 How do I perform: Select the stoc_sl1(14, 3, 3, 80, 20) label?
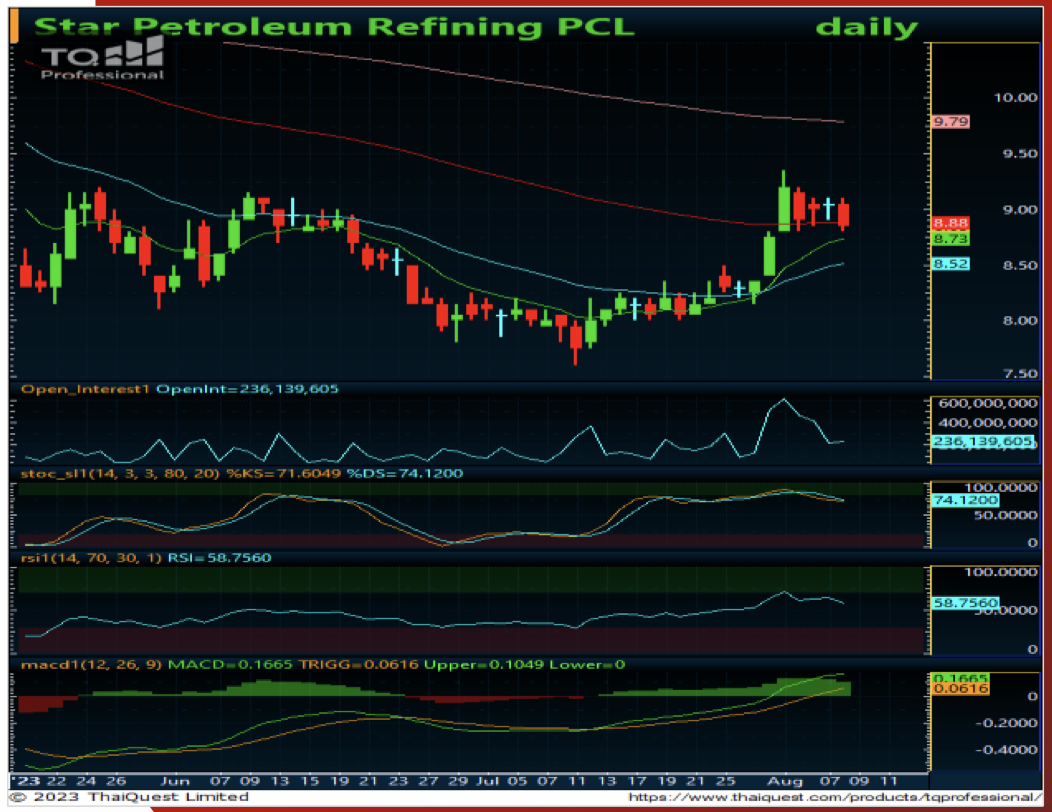point(120,474)
